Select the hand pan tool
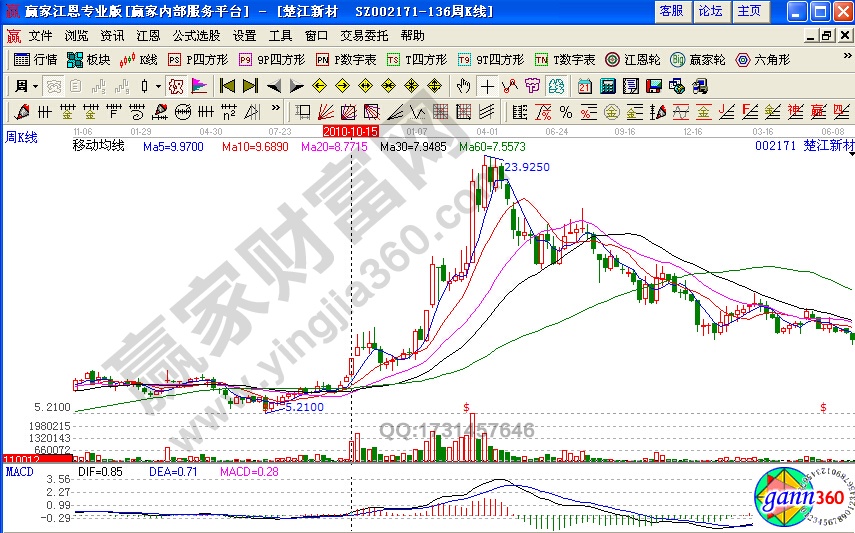 (463, 85)
